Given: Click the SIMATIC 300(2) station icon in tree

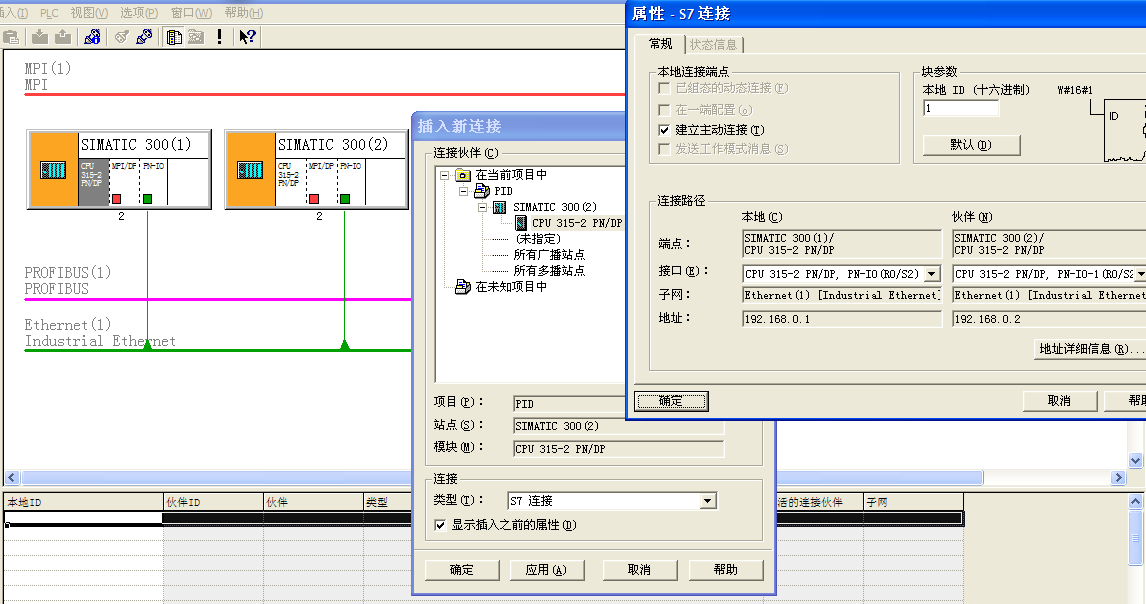Looking at the screenshot, I should pos(500,207).
